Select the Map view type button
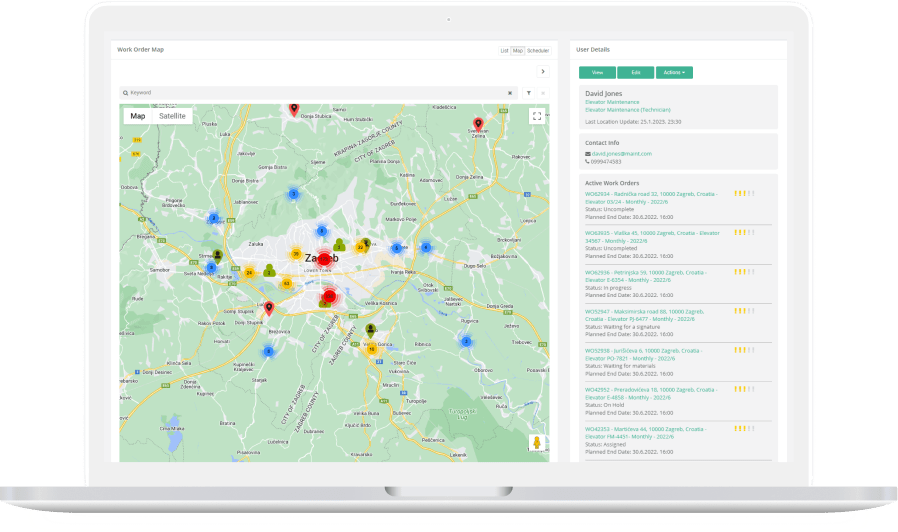Image resolution: width=898 pixels, height=532 pixels. [138, 116]
